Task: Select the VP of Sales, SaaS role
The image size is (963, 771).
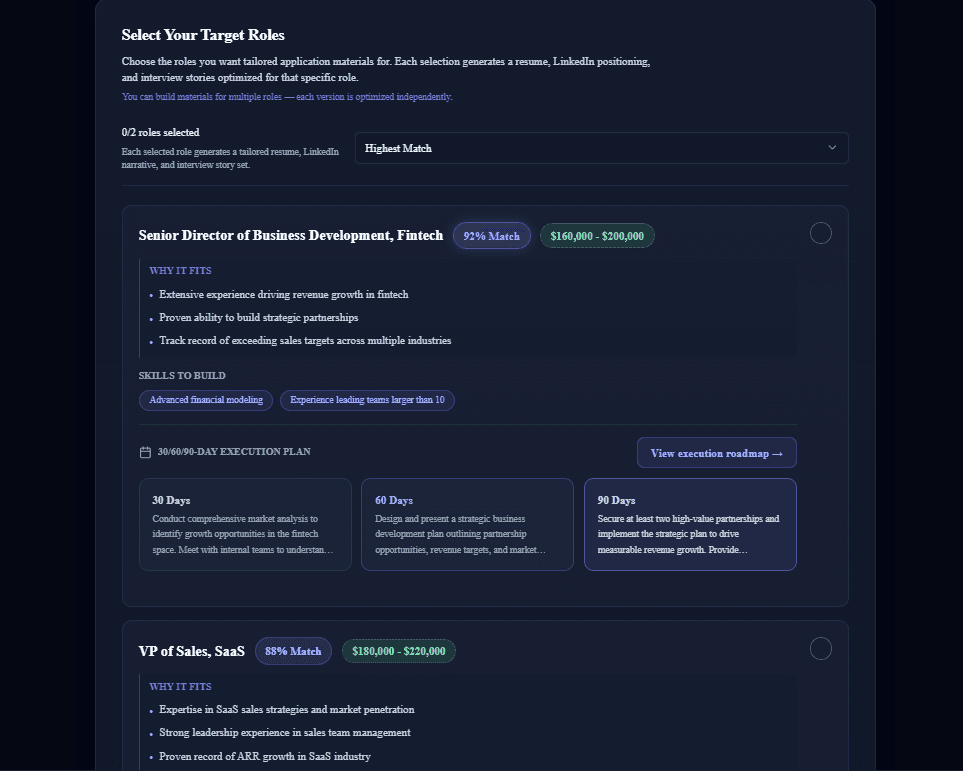Action: click(x=820, y=649)
